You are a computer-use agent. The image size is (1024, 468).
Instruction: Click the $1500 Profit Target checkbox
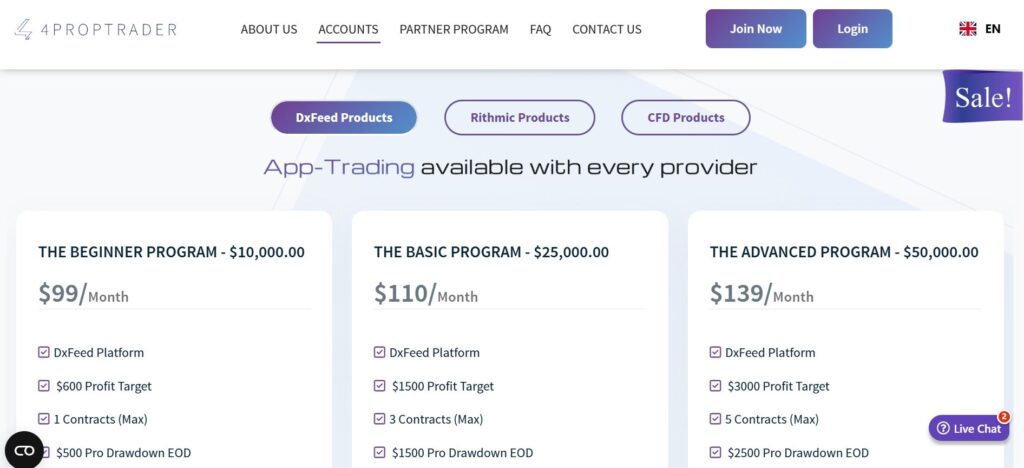tap(380, 386)
